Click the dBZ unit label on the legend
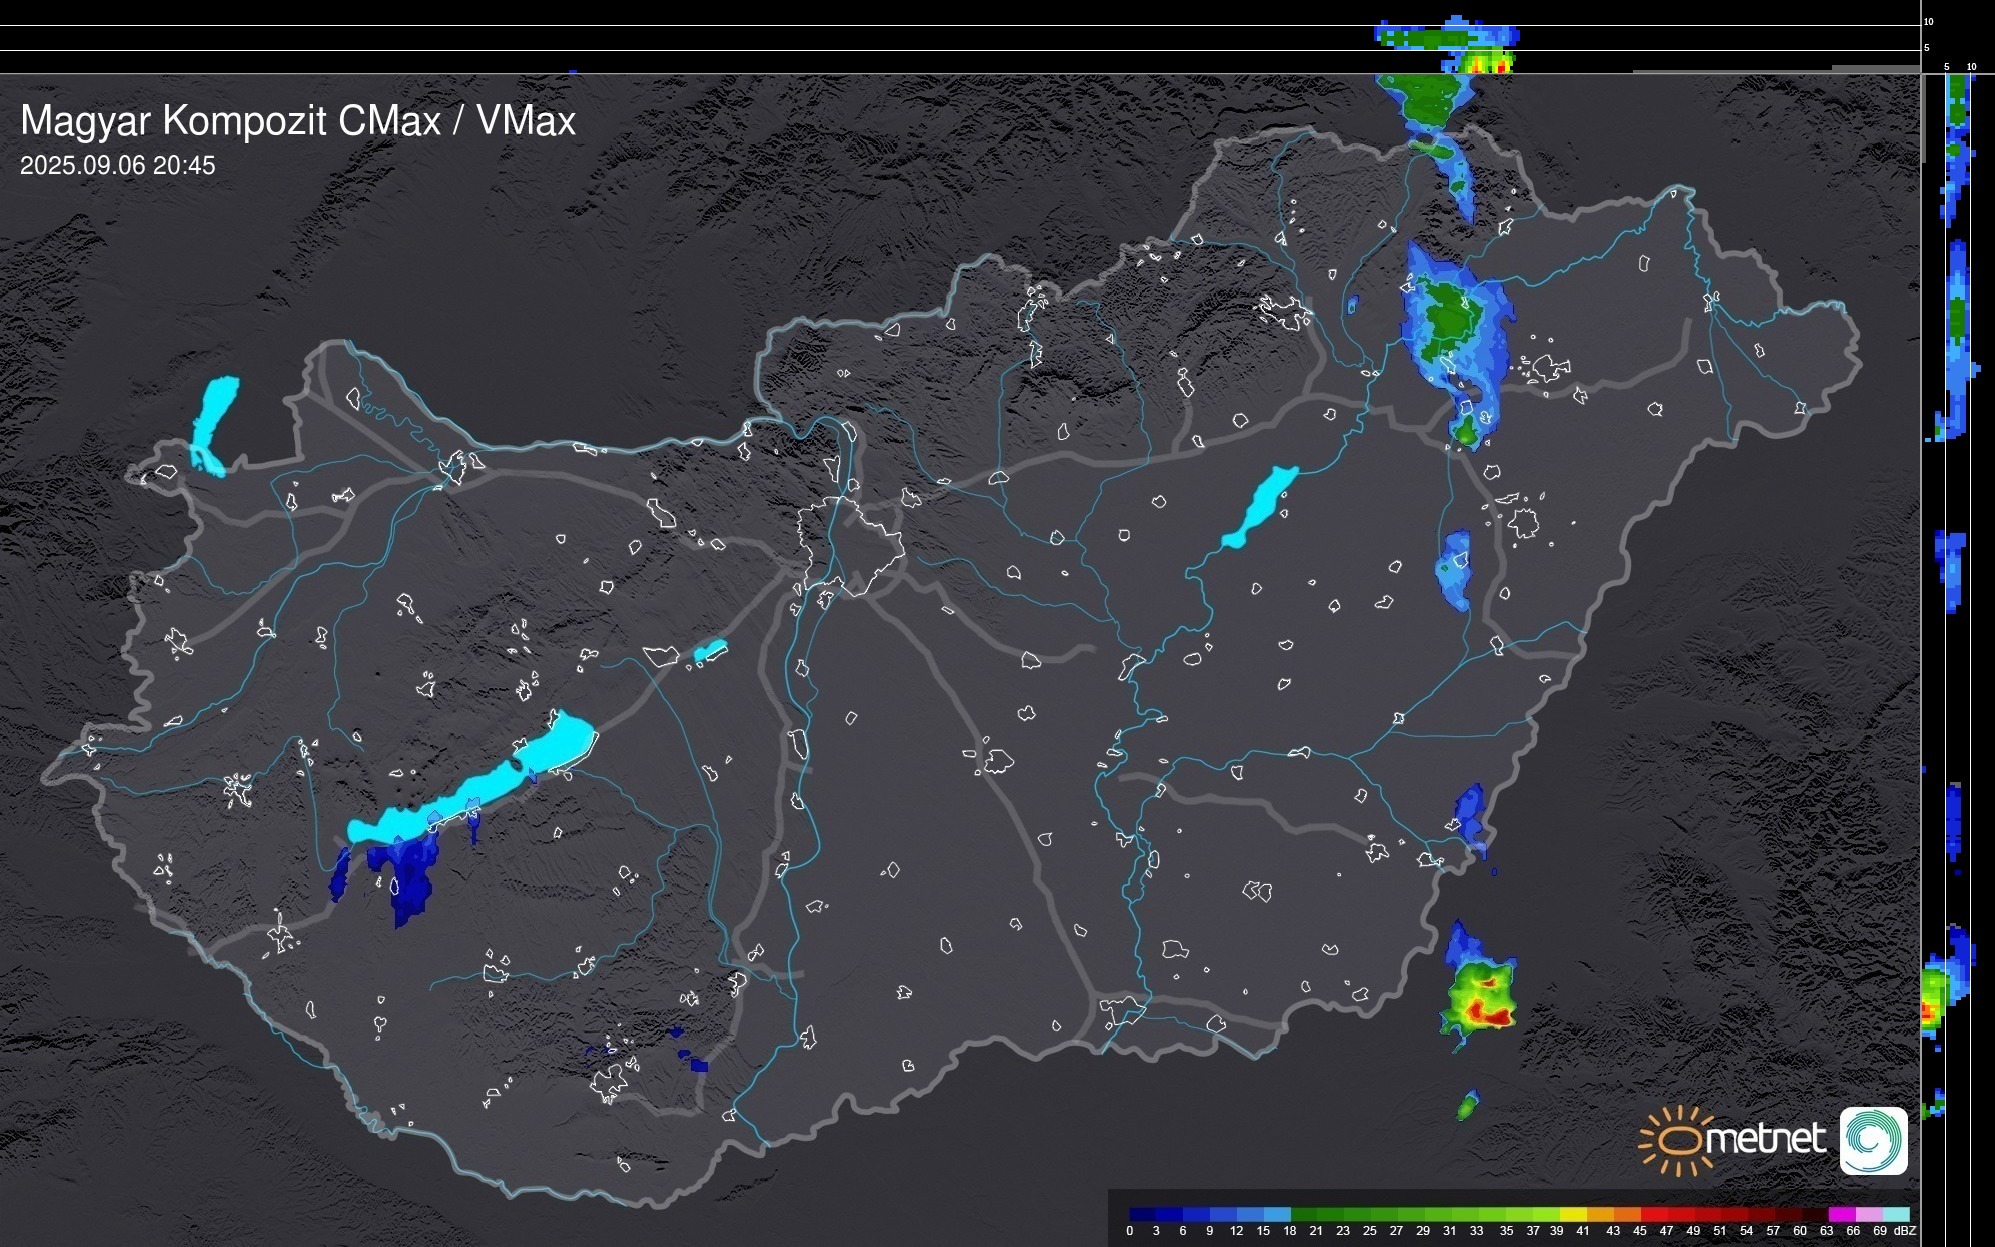1995x1247 pixels. 1905,1231
